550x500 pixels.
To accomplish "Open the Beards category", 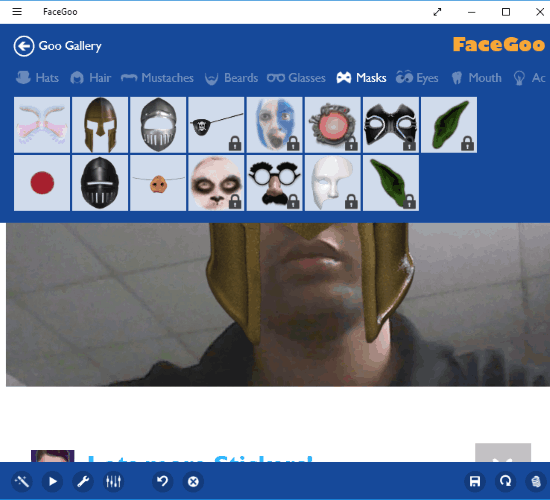I will point(231,78).
